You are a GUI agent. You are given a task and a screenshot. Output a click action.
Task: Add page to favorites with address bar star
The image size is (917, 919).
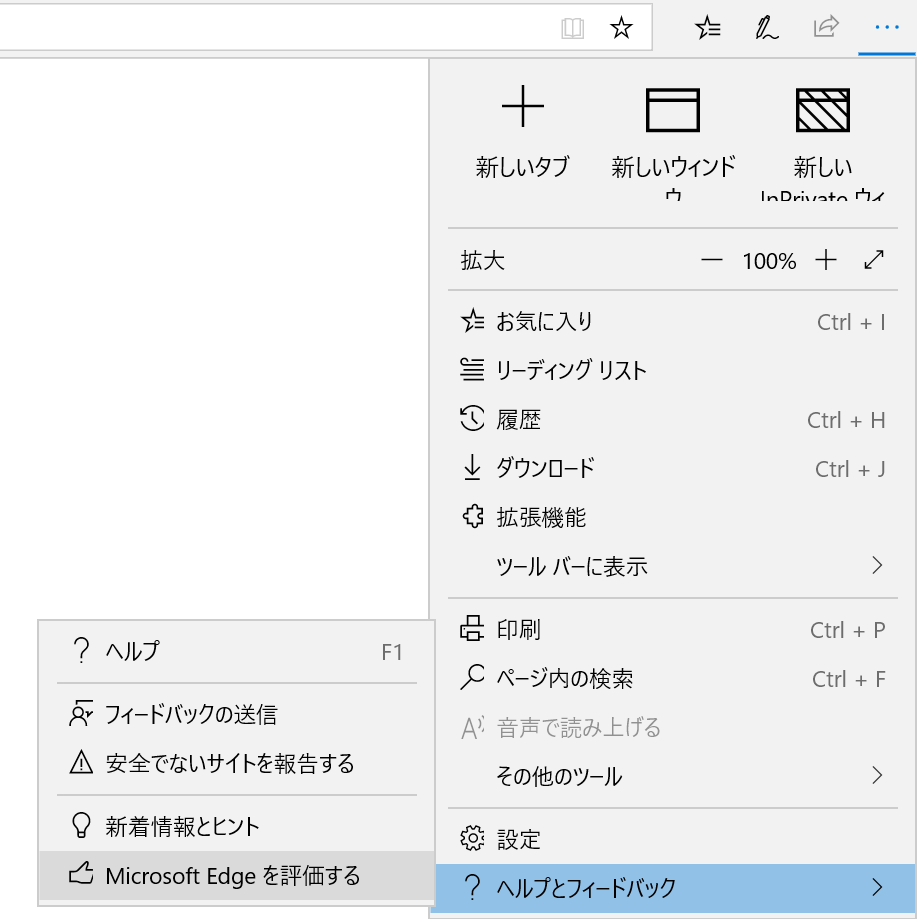621,28
